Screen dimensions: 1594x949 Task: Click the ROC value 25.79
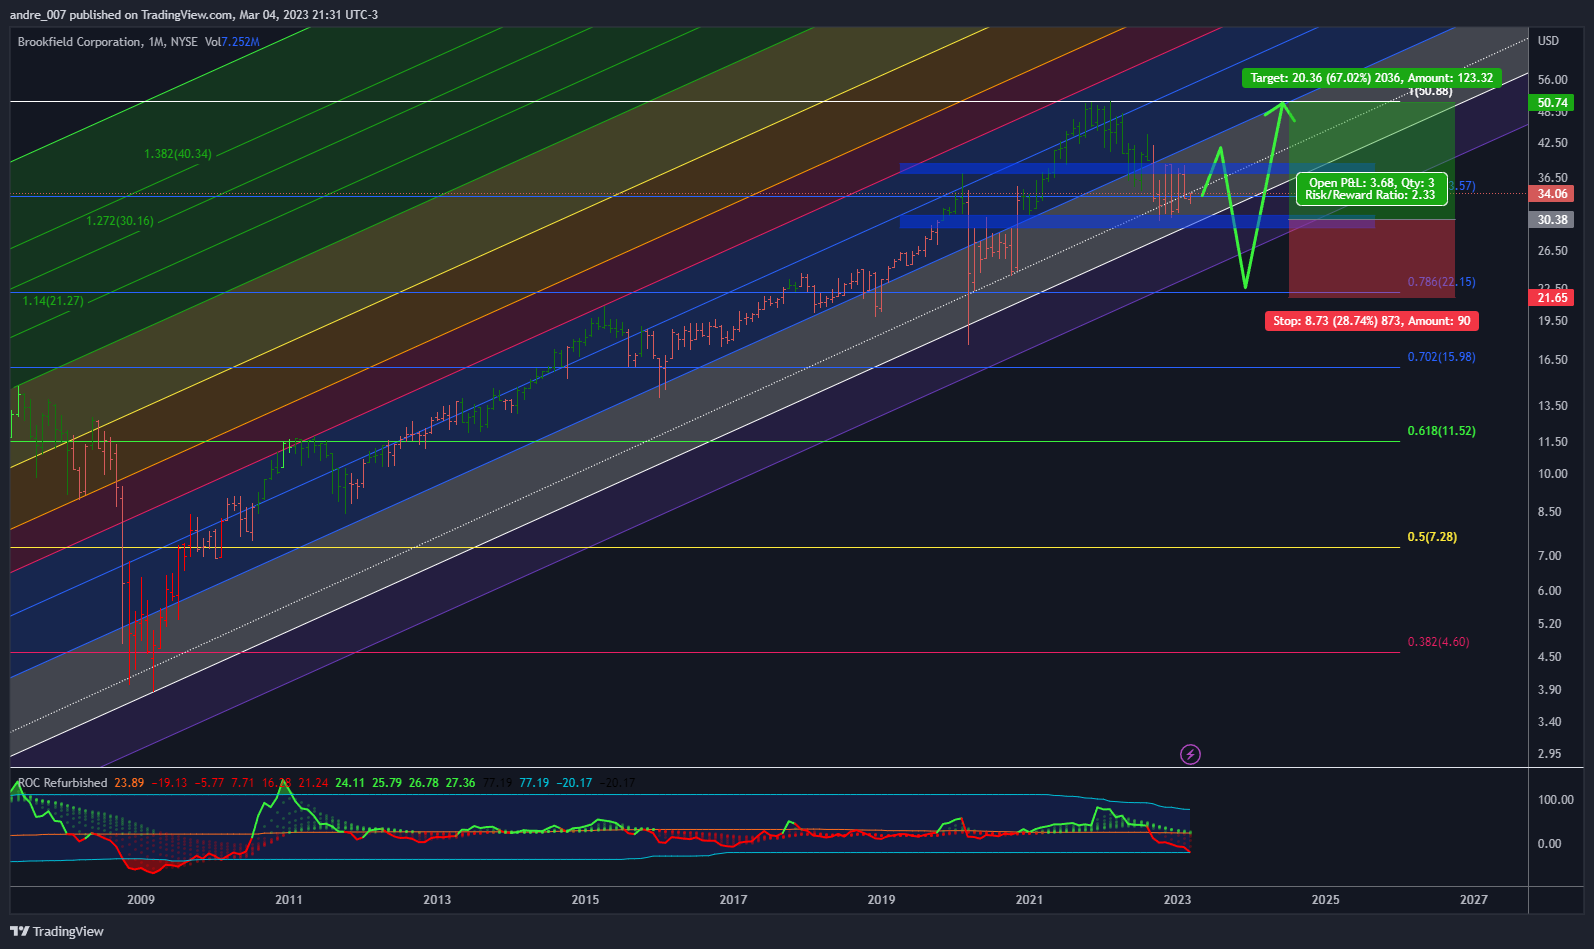[387, 783]
